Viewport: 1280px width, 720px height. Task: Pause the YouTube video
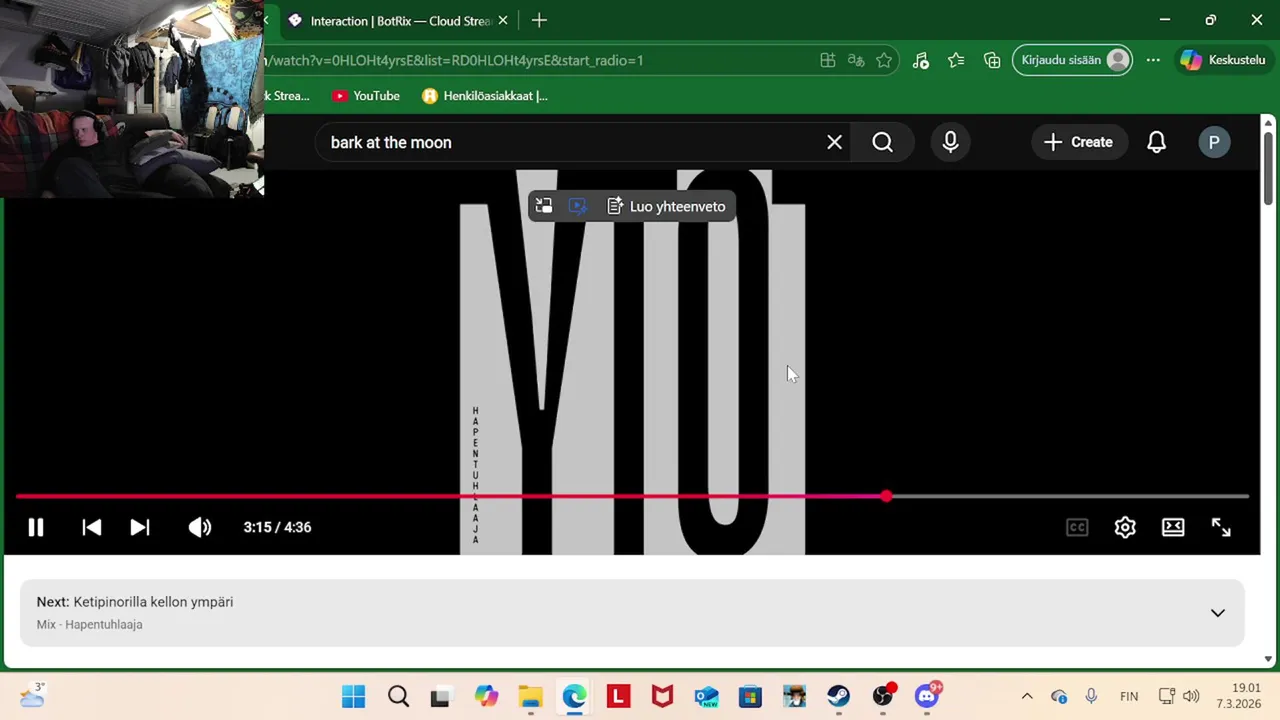(35, 527)
